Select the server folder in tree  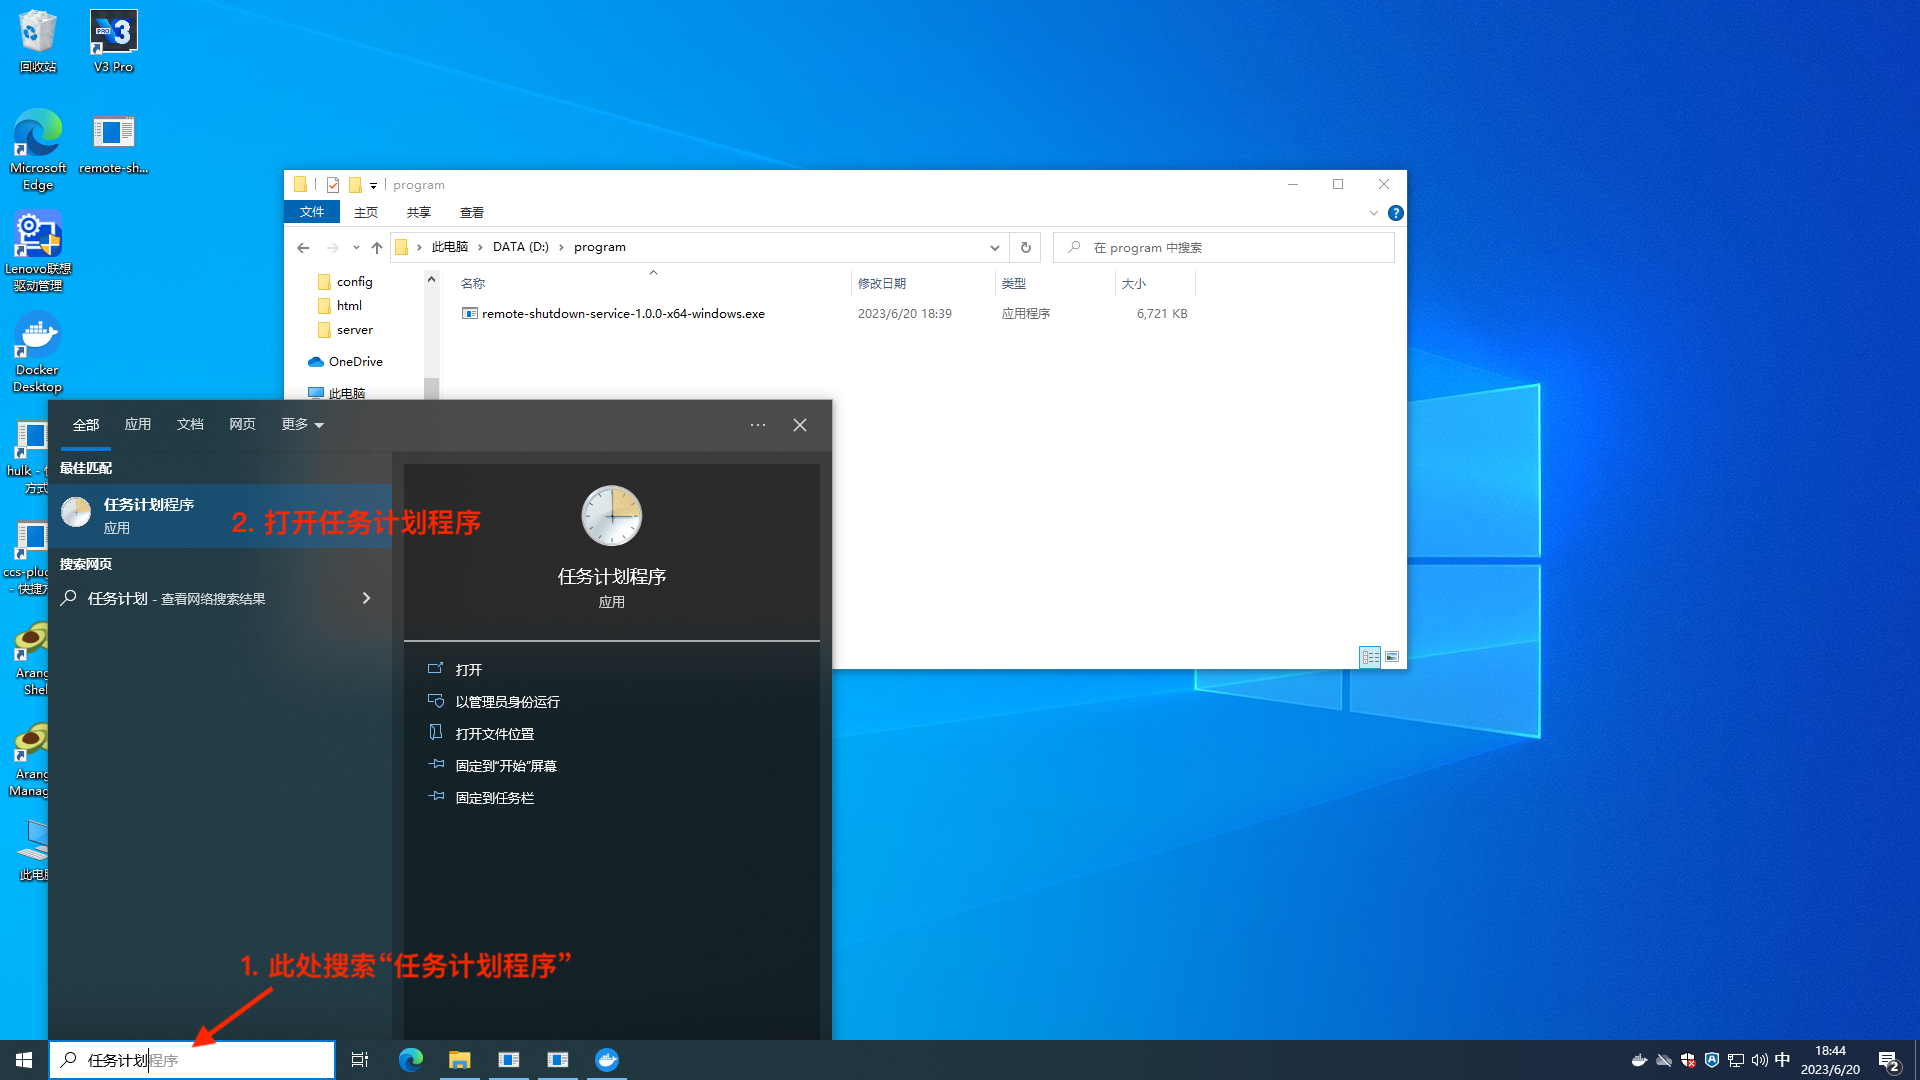point(354,330)
